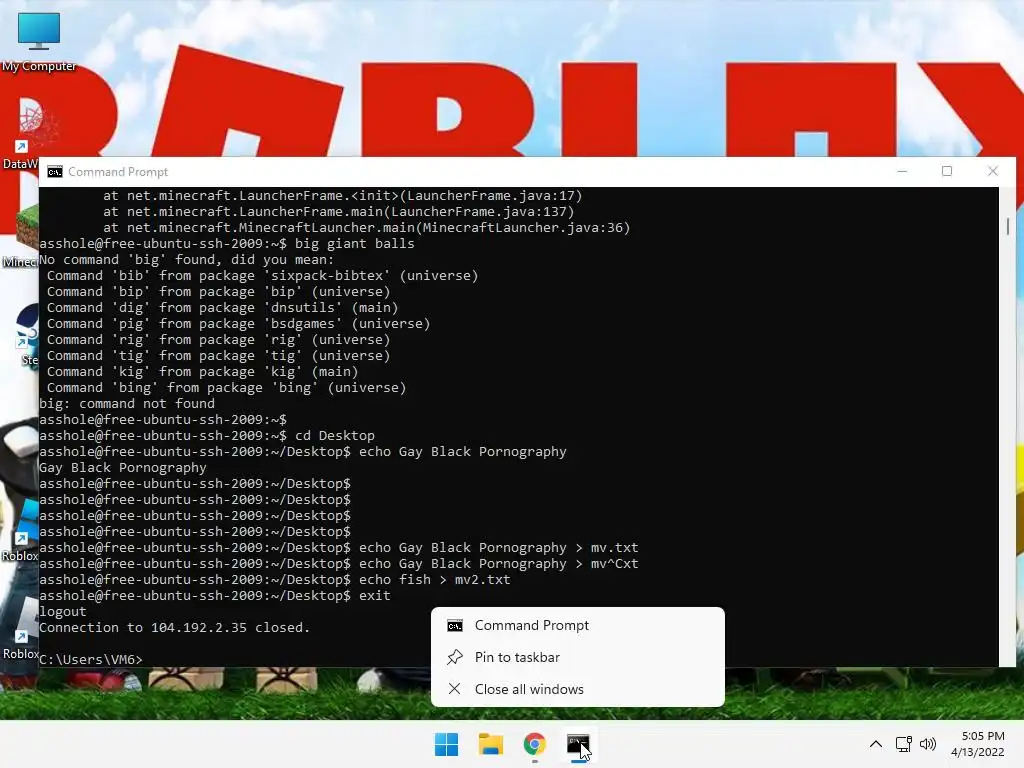Click the Command Prompt vertical scrollbar thumb
The width and height of the screenshot is (1024, 768).
pyautogui.click(x=1008, y=226)
